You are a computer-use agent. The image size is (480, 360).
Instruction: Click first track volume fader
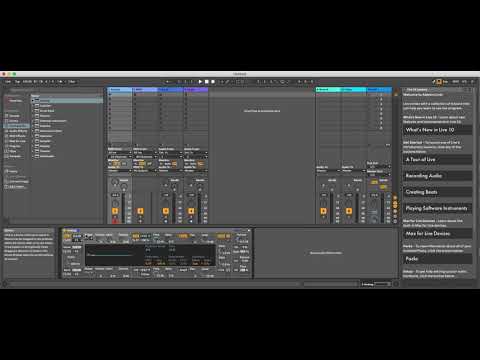pos(124,207)
